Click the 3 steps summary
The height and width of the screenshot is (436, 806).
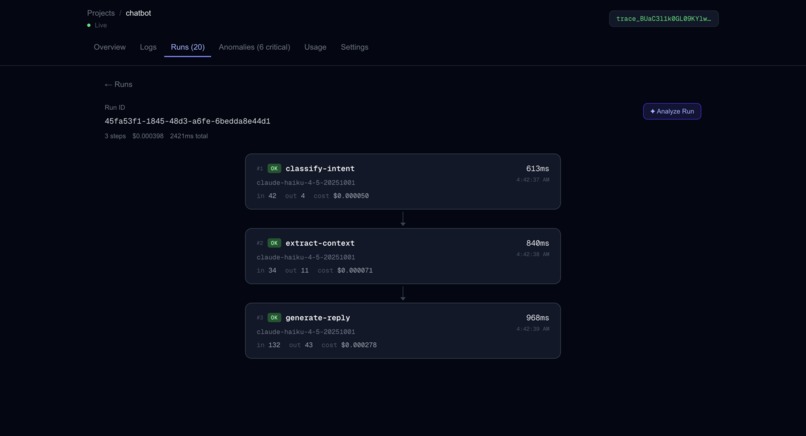(115, 136)
